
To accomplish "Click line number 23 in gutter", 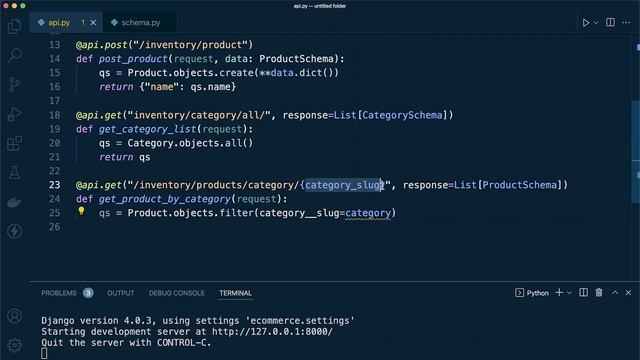I will [54, 185].
